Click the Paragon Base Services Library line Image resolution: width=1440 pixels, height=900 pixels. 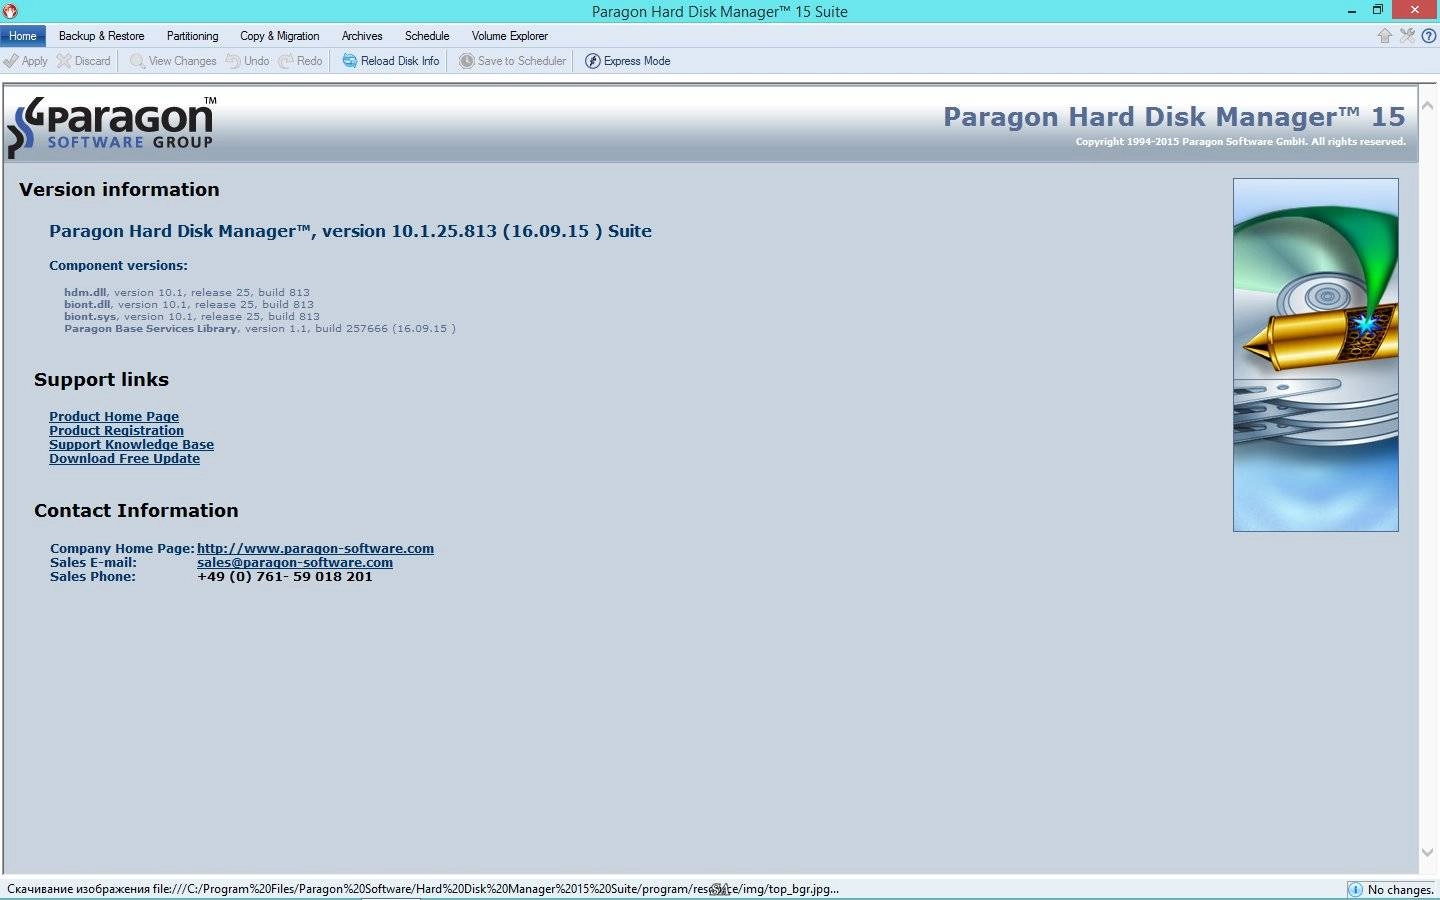pos(260,329)
